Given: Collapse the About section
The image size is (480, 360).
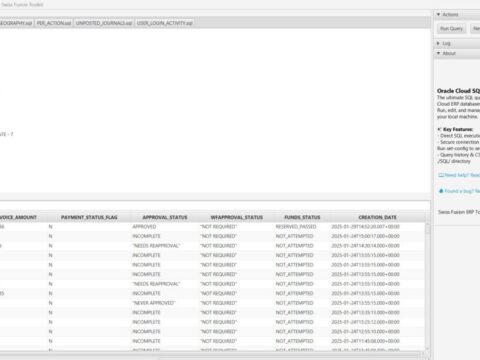Looking at the screenshot, I should [438, 53].
